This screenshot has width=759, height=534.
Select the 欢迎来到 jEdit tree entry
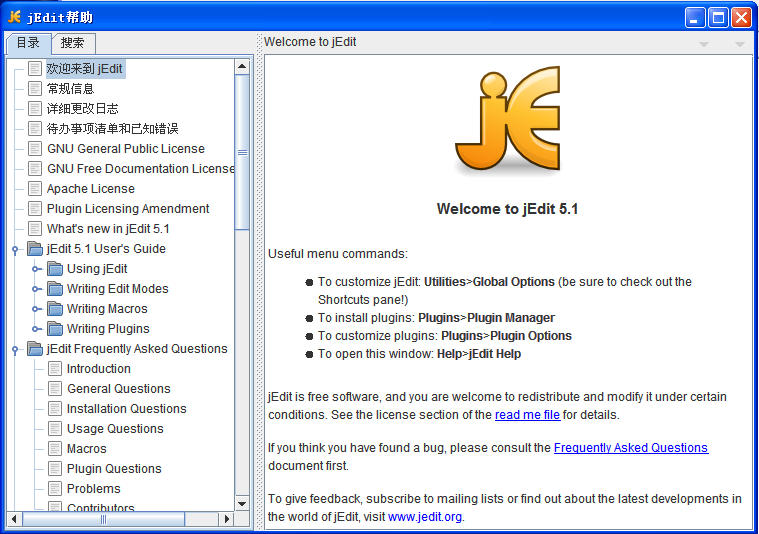coord(85,69)
